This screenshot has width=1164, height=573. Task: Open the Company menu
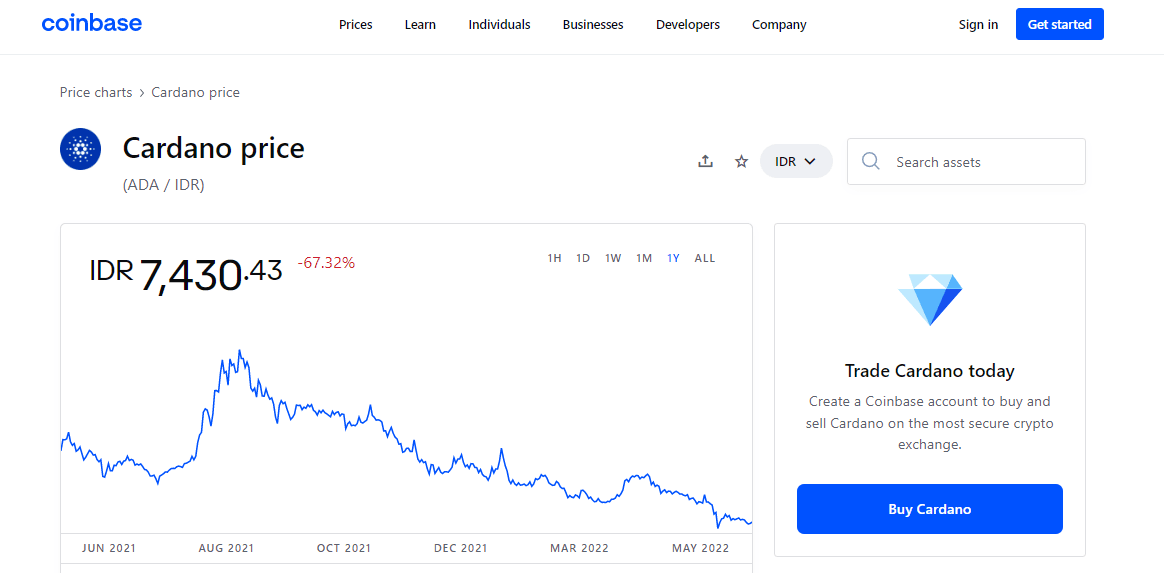(779, 24)
